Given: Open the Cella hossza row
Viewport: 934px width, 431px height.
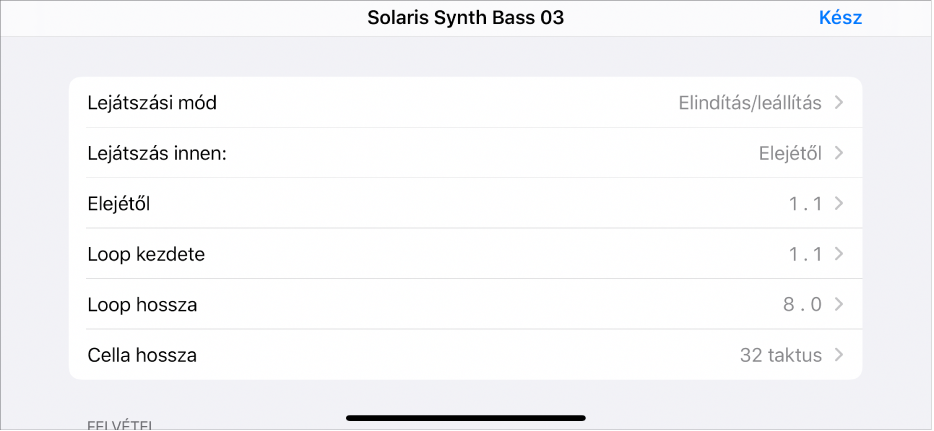Looking at the screenshot, I should pyautogui.click(x=142, y=355).
